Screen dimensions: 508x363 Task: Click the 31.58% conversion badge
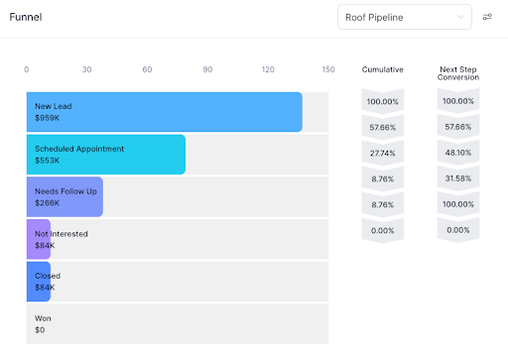pyautogui.click(x=458, y=178)
